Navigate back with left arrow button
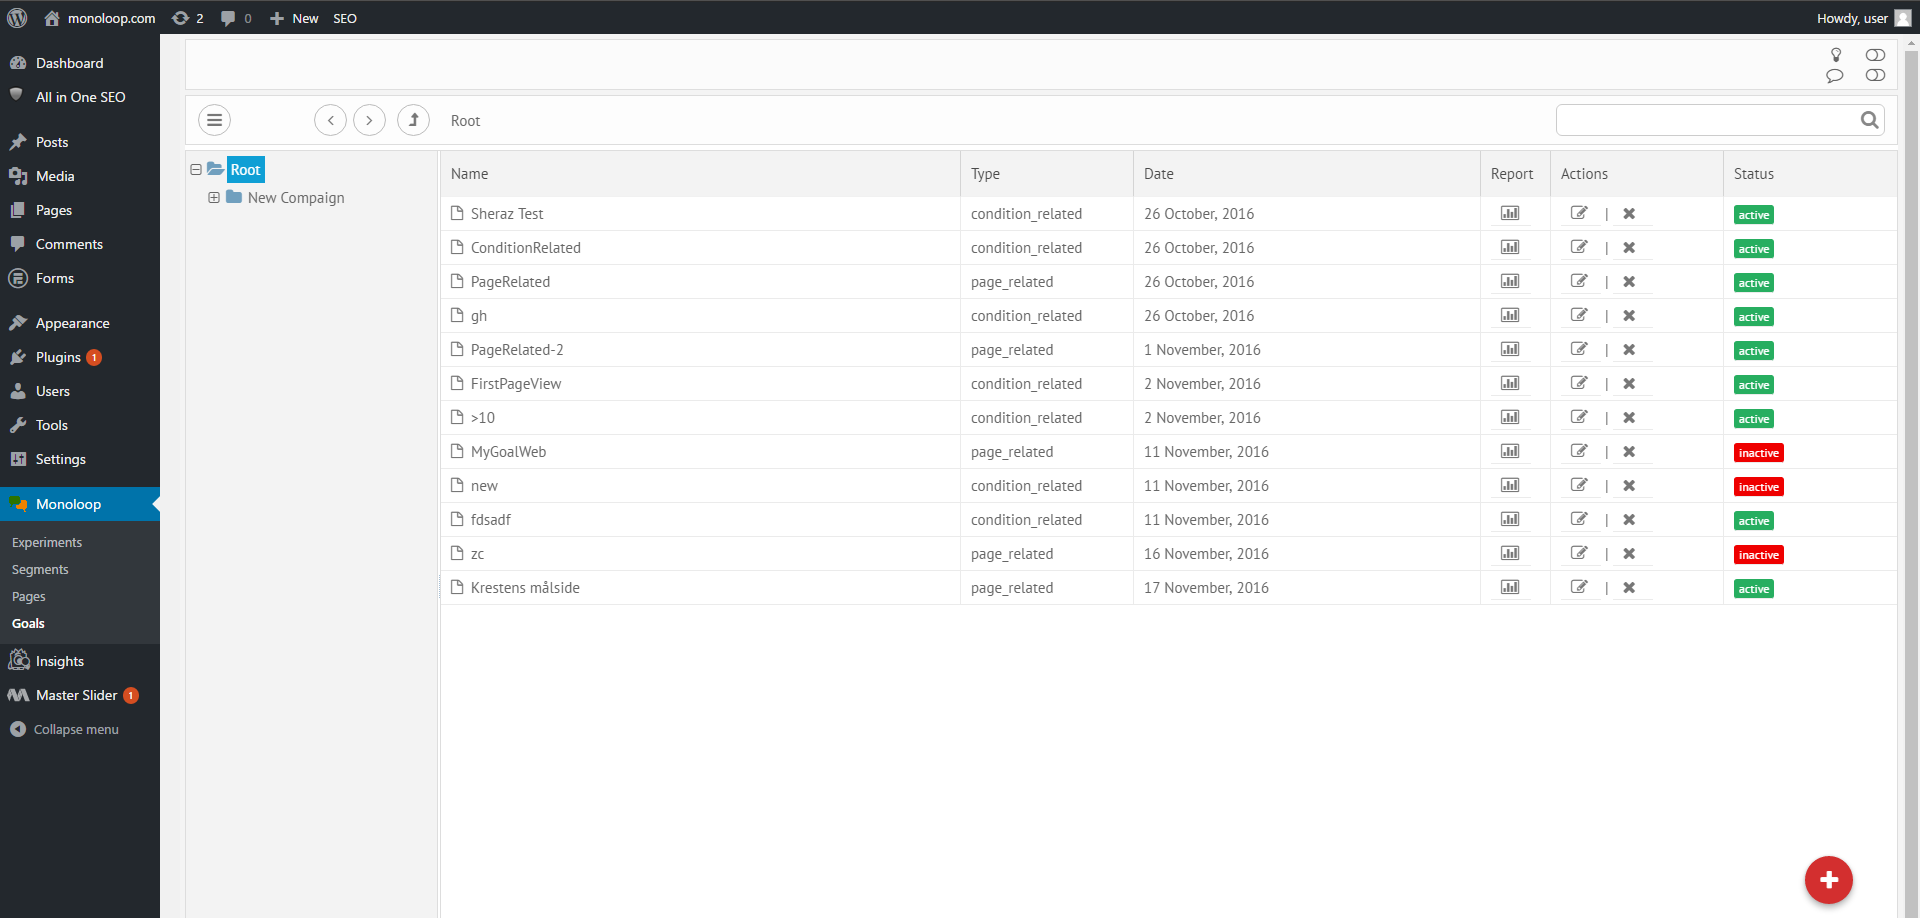This screenshot has width=1920, height=918. point(330,120)
